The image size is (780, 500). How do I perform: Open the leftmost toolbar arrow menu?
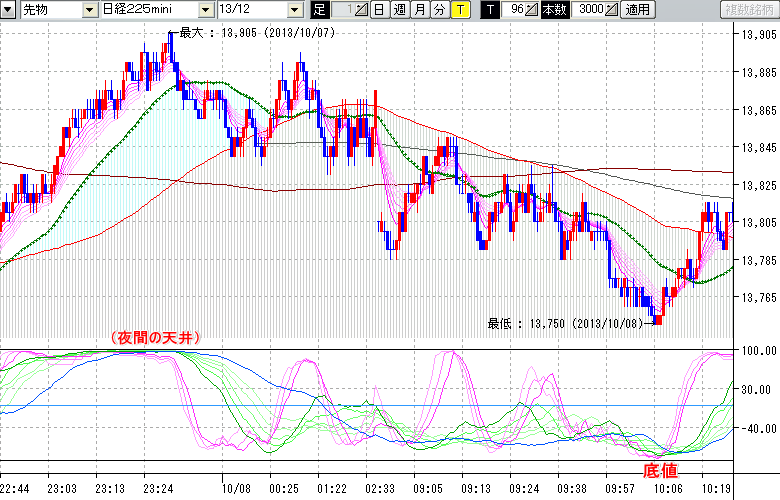click(9, 10)
